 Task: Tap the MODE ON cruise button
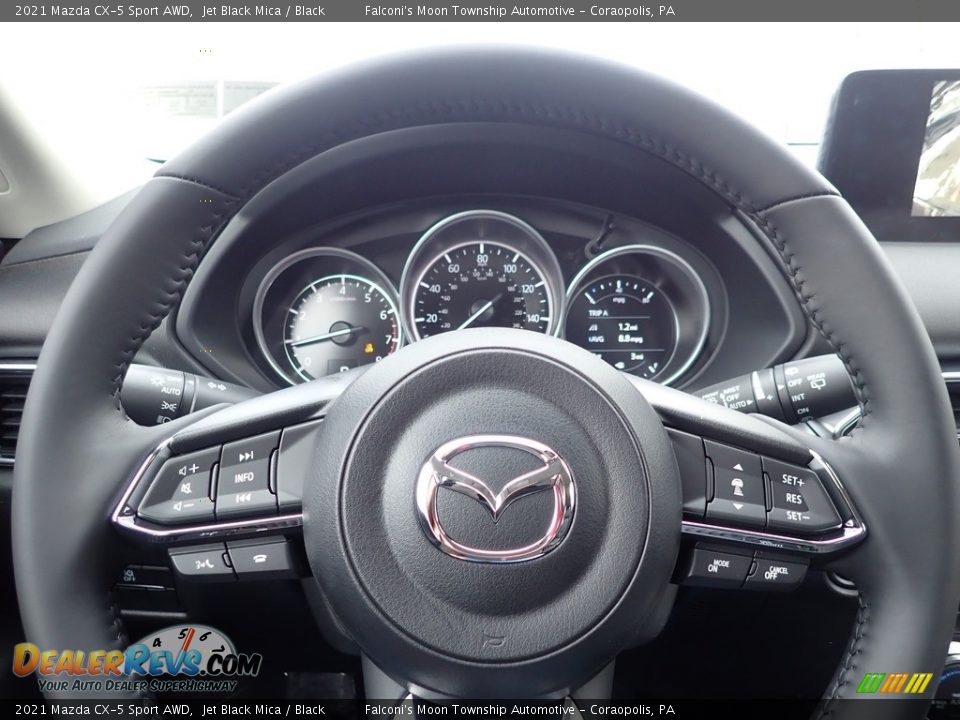tap(719, 565)
